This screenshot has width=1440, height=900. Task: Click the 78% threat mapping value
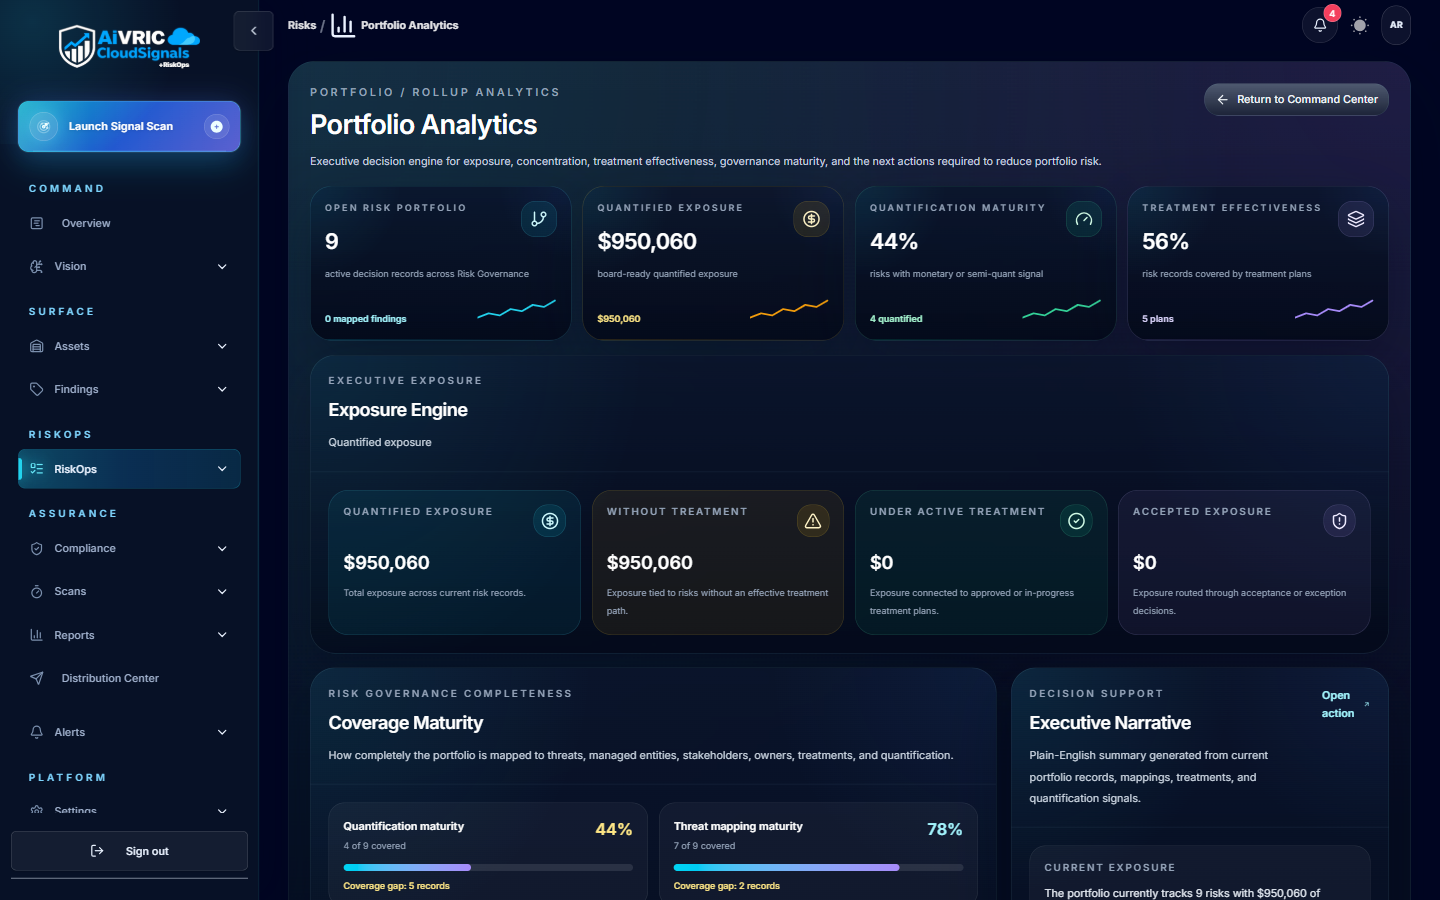click(x=944, y=829)
